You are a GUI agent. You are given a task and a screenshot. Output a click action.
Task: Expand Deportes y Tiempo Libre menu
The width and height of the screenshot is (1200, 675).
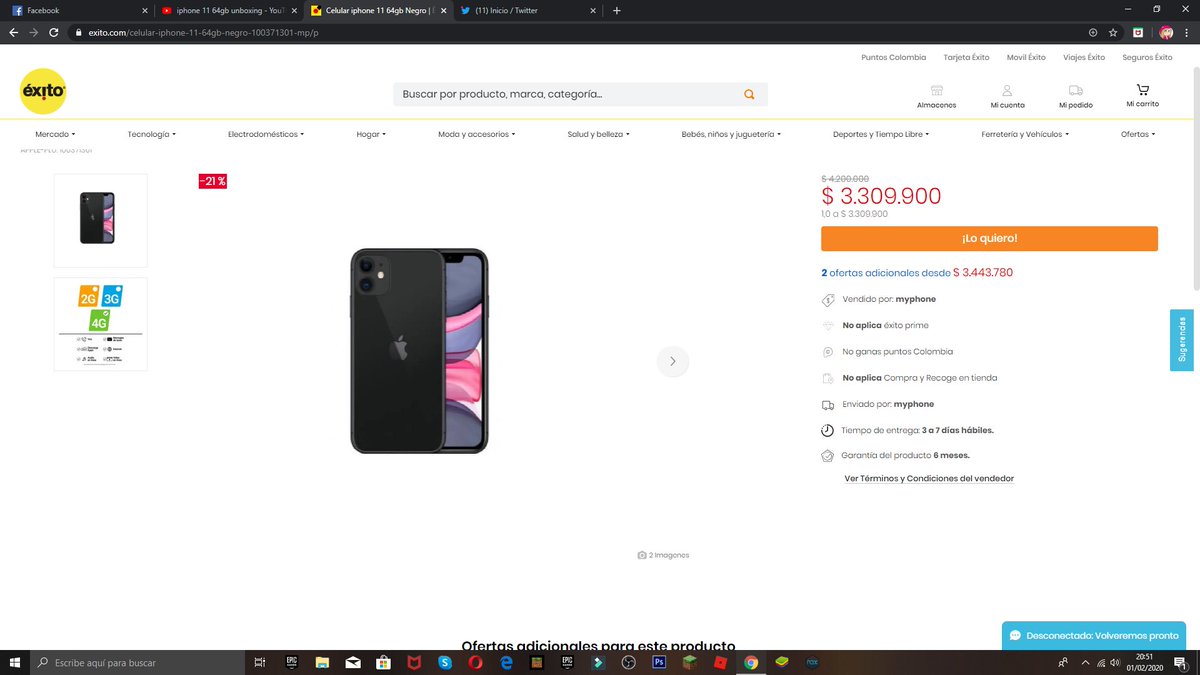tap(881, 134)
